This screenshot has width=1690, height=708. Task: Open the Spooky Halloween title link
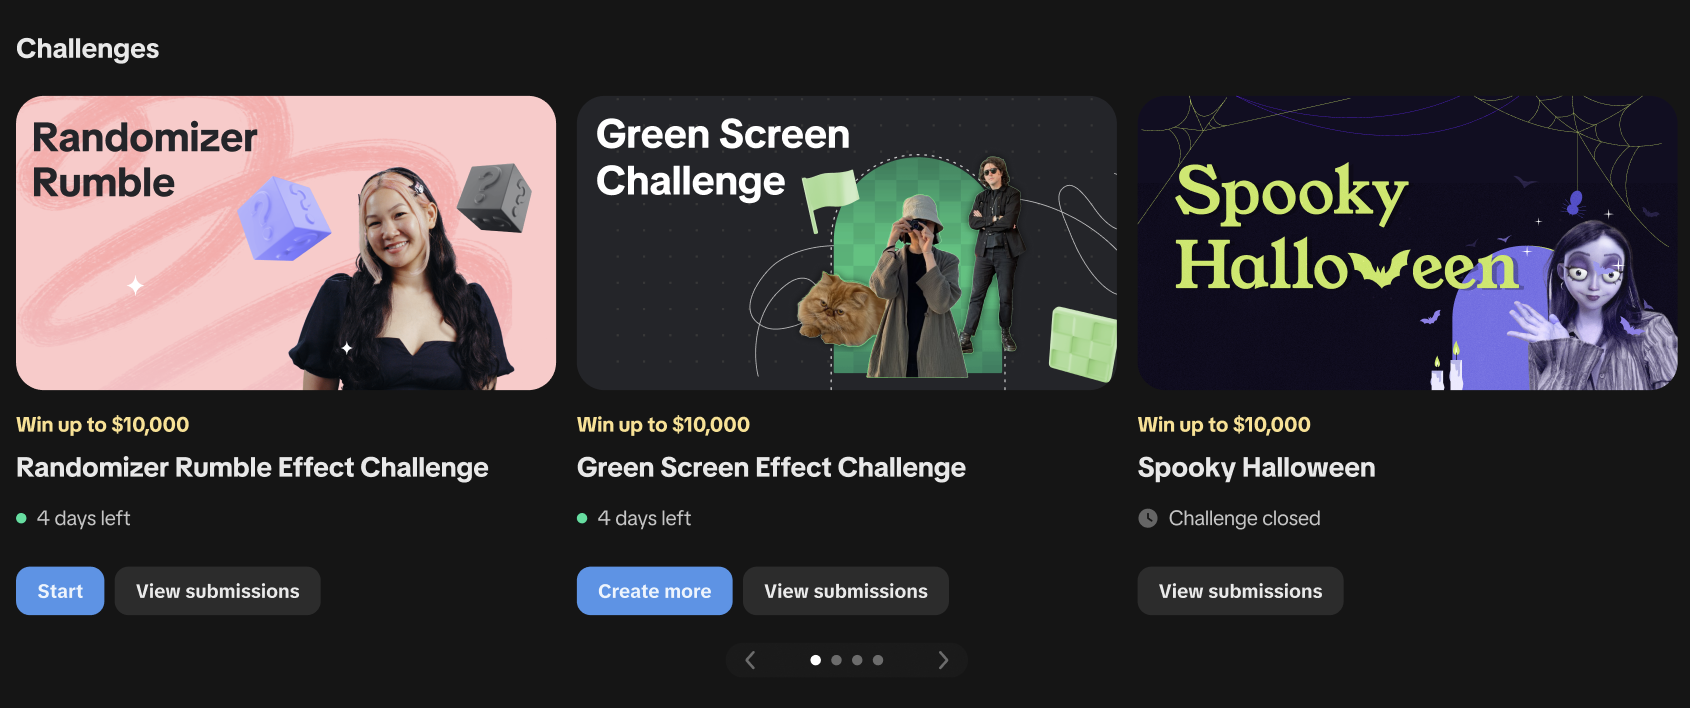(x=1257, y=468)
